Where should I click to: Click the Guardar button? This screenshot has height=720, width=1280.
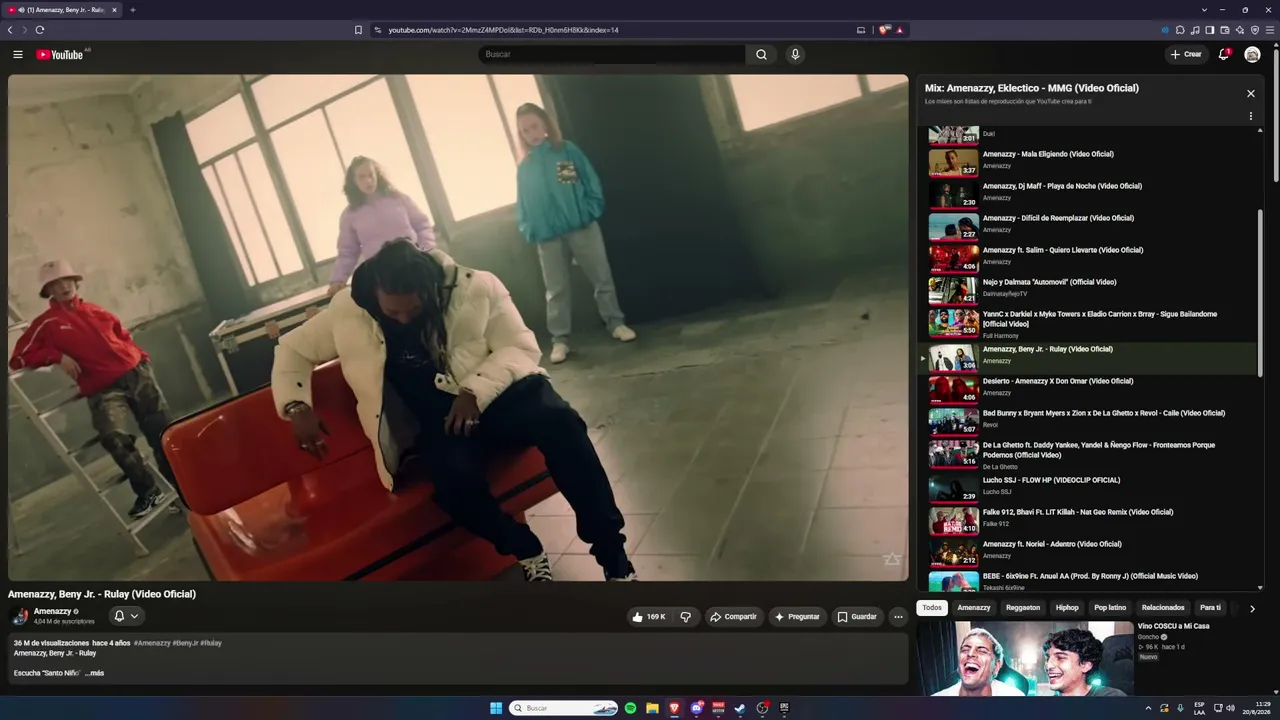coord(857,617)
